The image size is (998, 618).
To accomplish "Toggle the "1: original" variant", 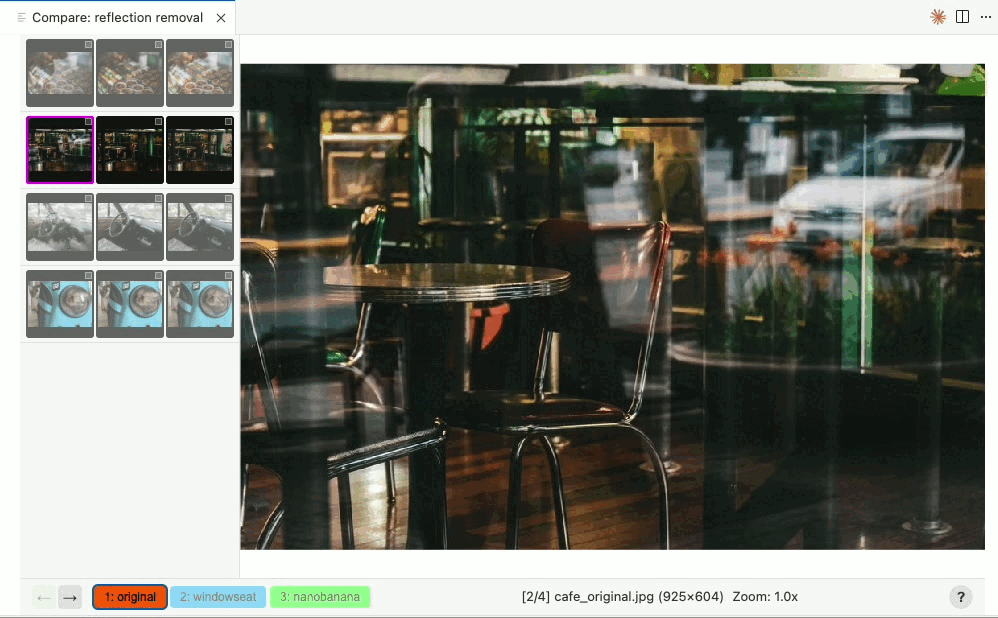I will 129,596.
